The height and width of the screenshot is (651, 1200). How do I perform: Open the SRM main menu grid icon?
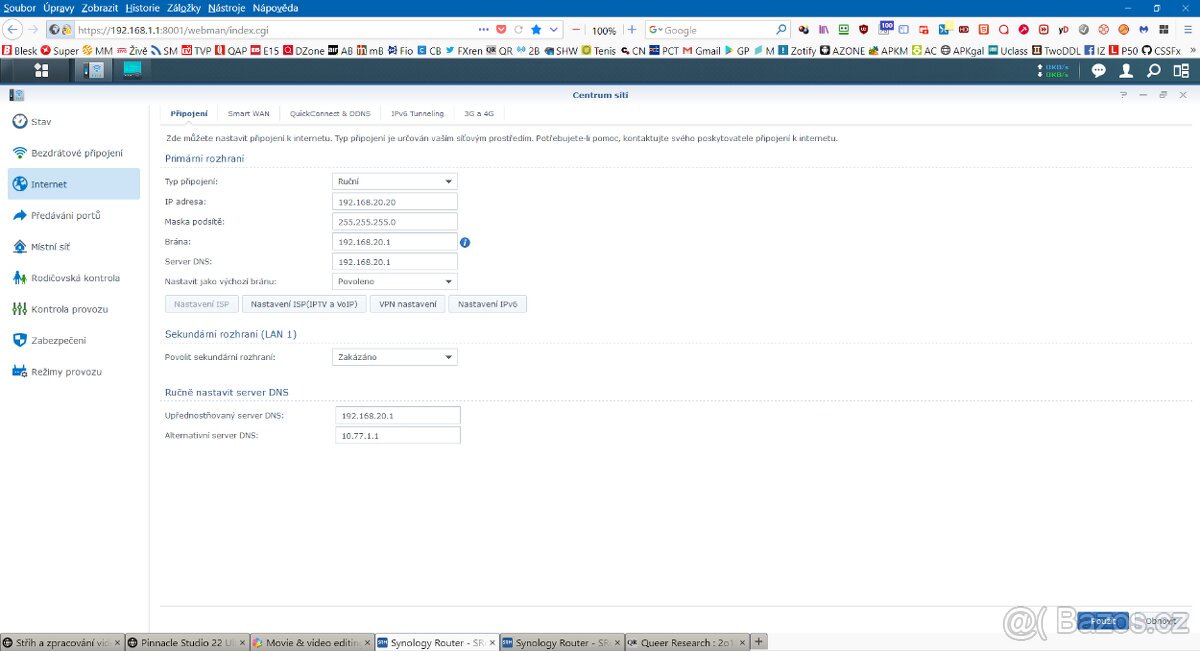click(x=40, y=70)
